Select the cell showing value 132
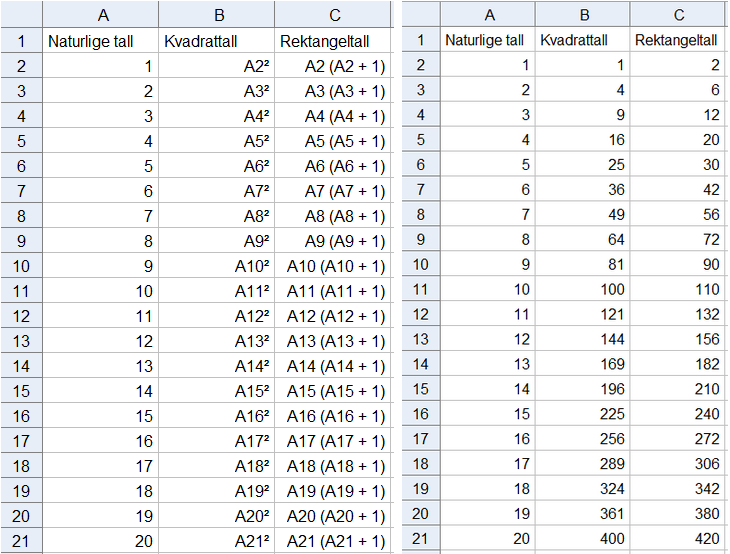This screenshot has width=730, height=554. [679, 315]
